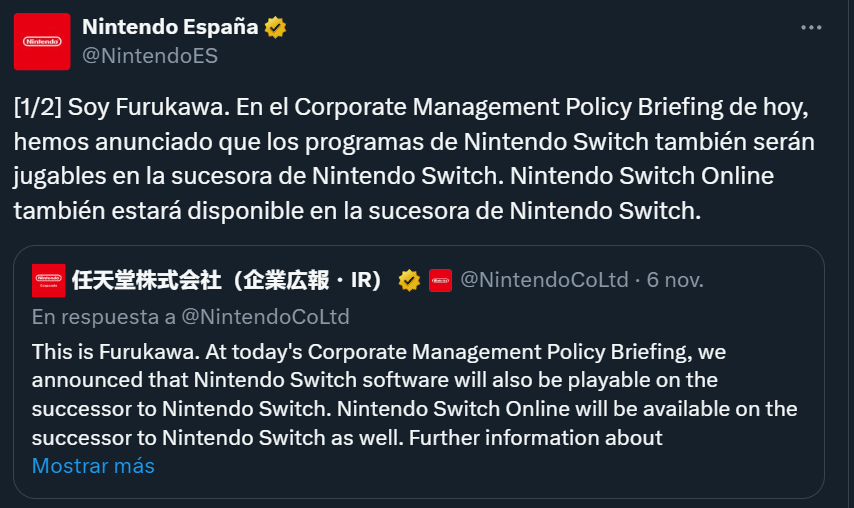The height and width of the screenshot is (508, 854).
Task: Open the More options three-dot menu
Action: (x=812, y=29)
